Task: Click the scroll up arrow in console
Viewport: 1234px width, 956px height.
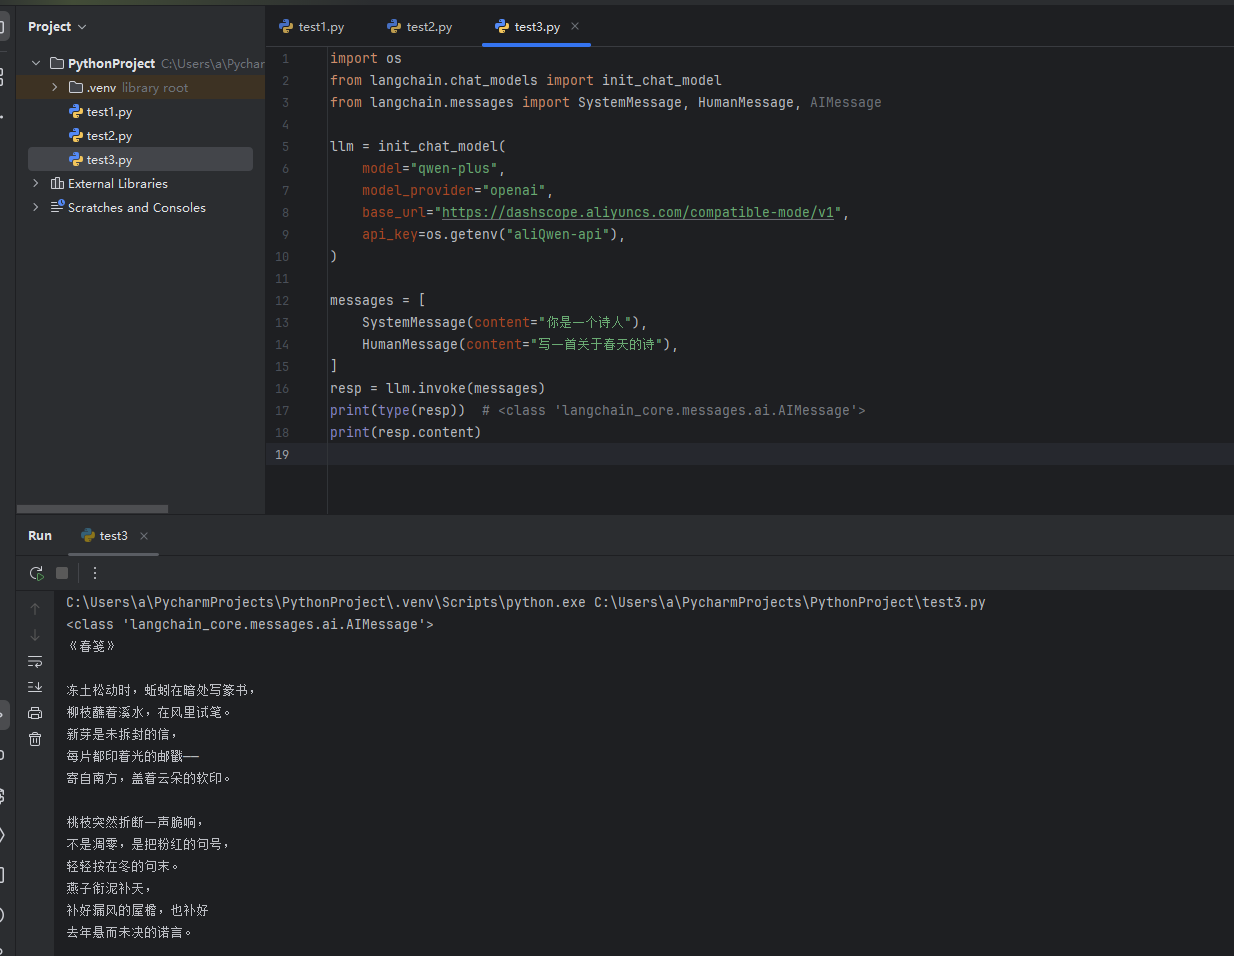Action: tap(35, 609)
